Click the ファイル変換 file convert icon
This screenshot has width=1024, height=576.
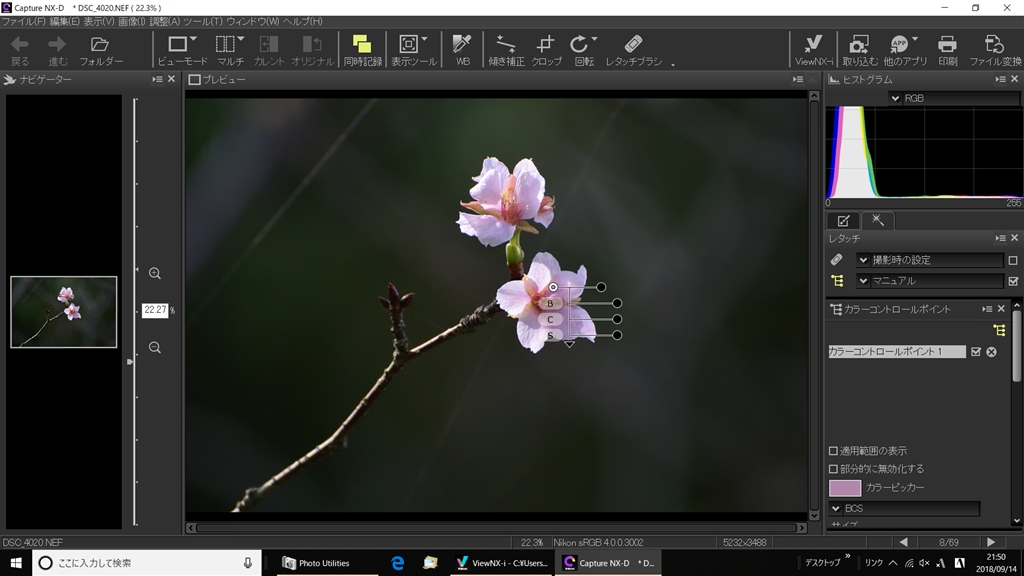click(x=994, y=50)
